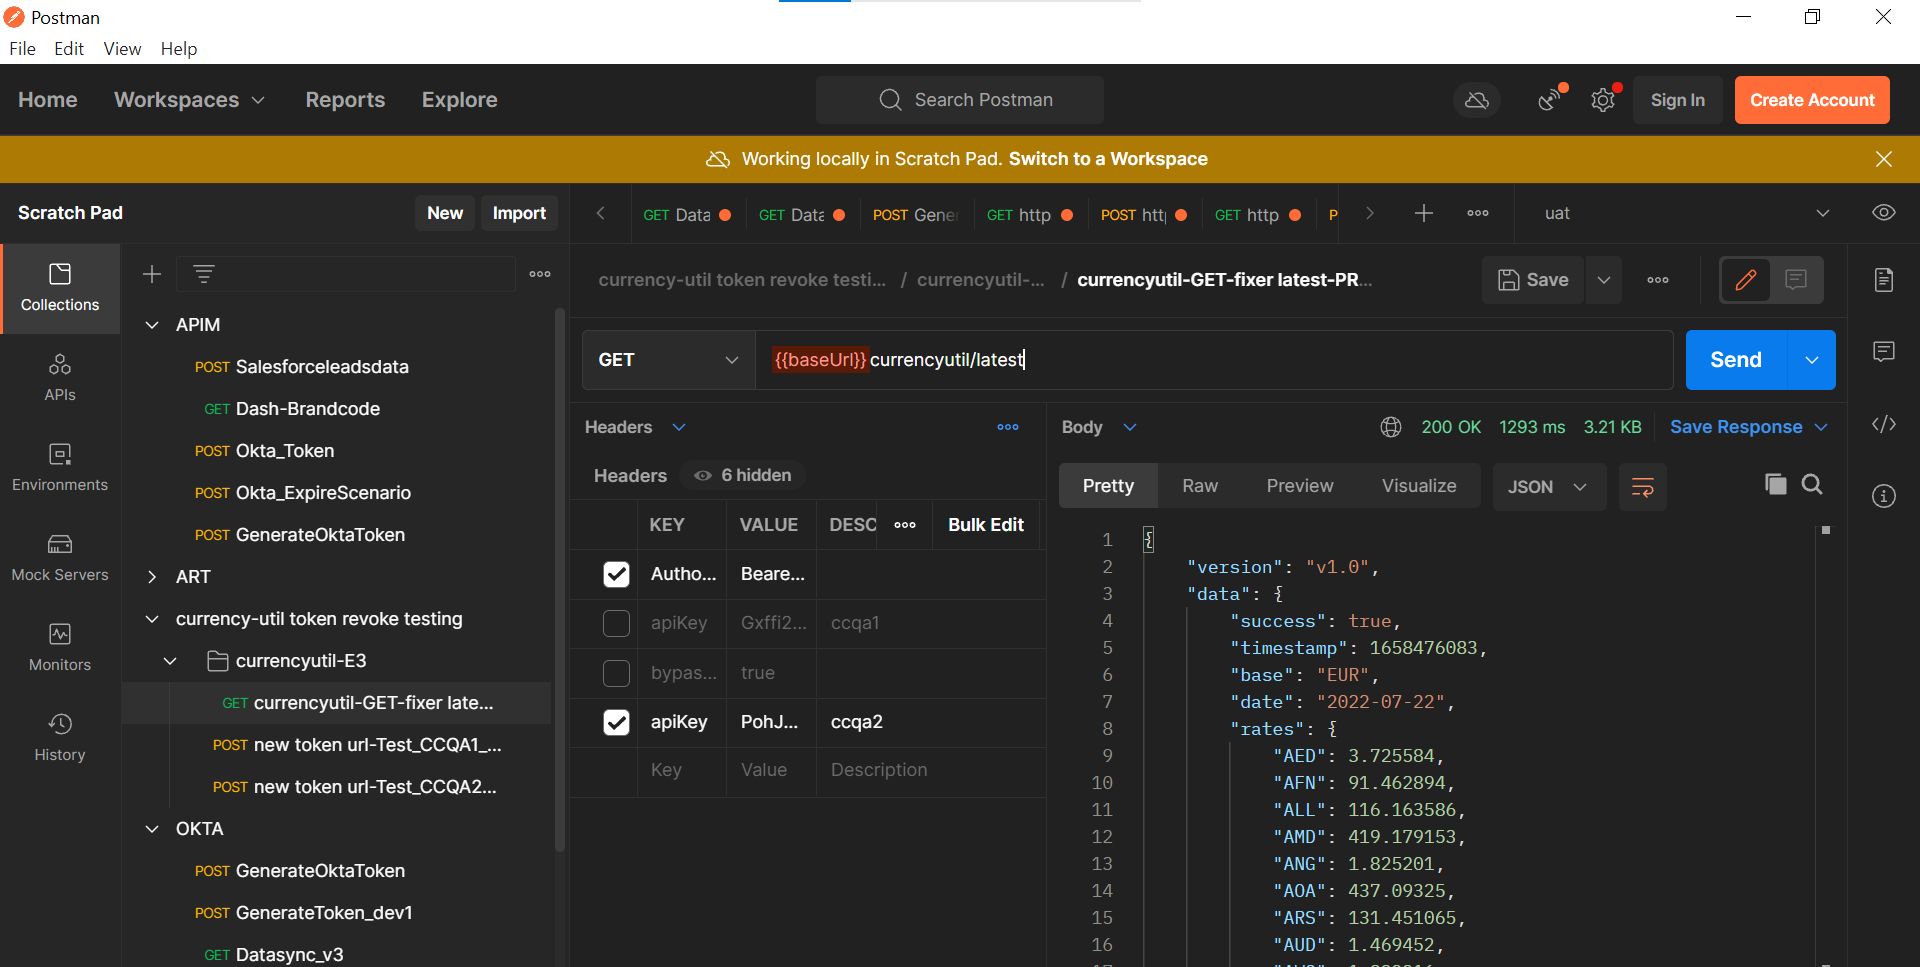
Task: Switch to edit mode pencil icon
Action: pyautogui.click(x=1746, y=280)
